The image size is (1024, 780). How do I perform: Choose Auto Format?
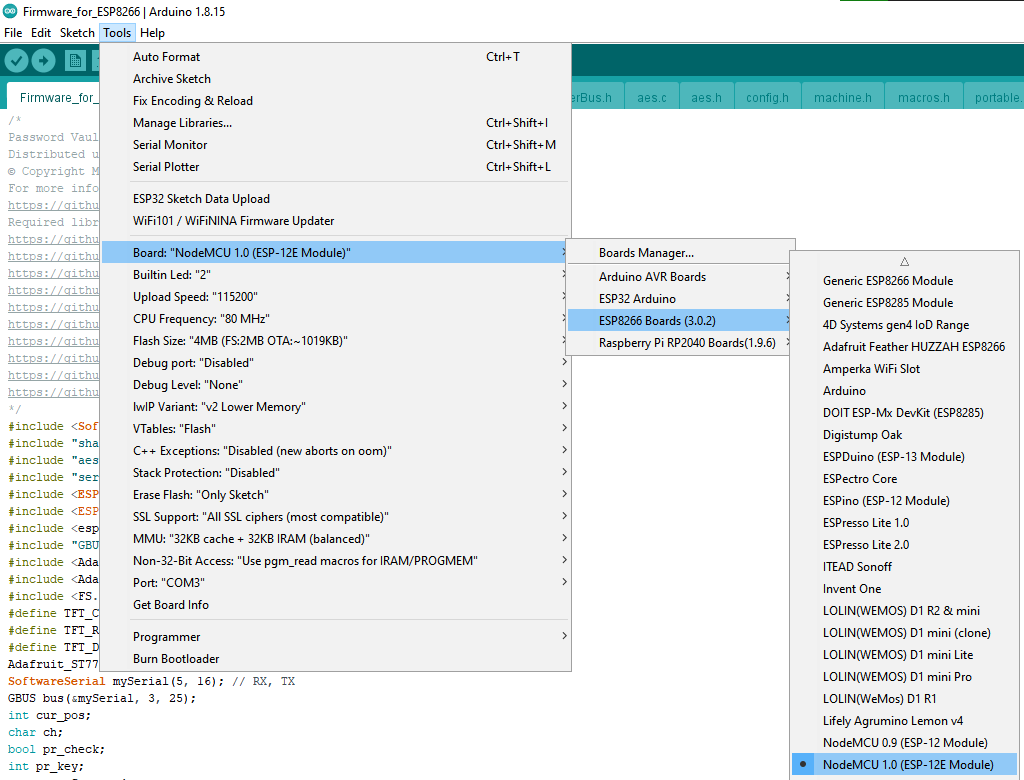(x=336, y=57)
